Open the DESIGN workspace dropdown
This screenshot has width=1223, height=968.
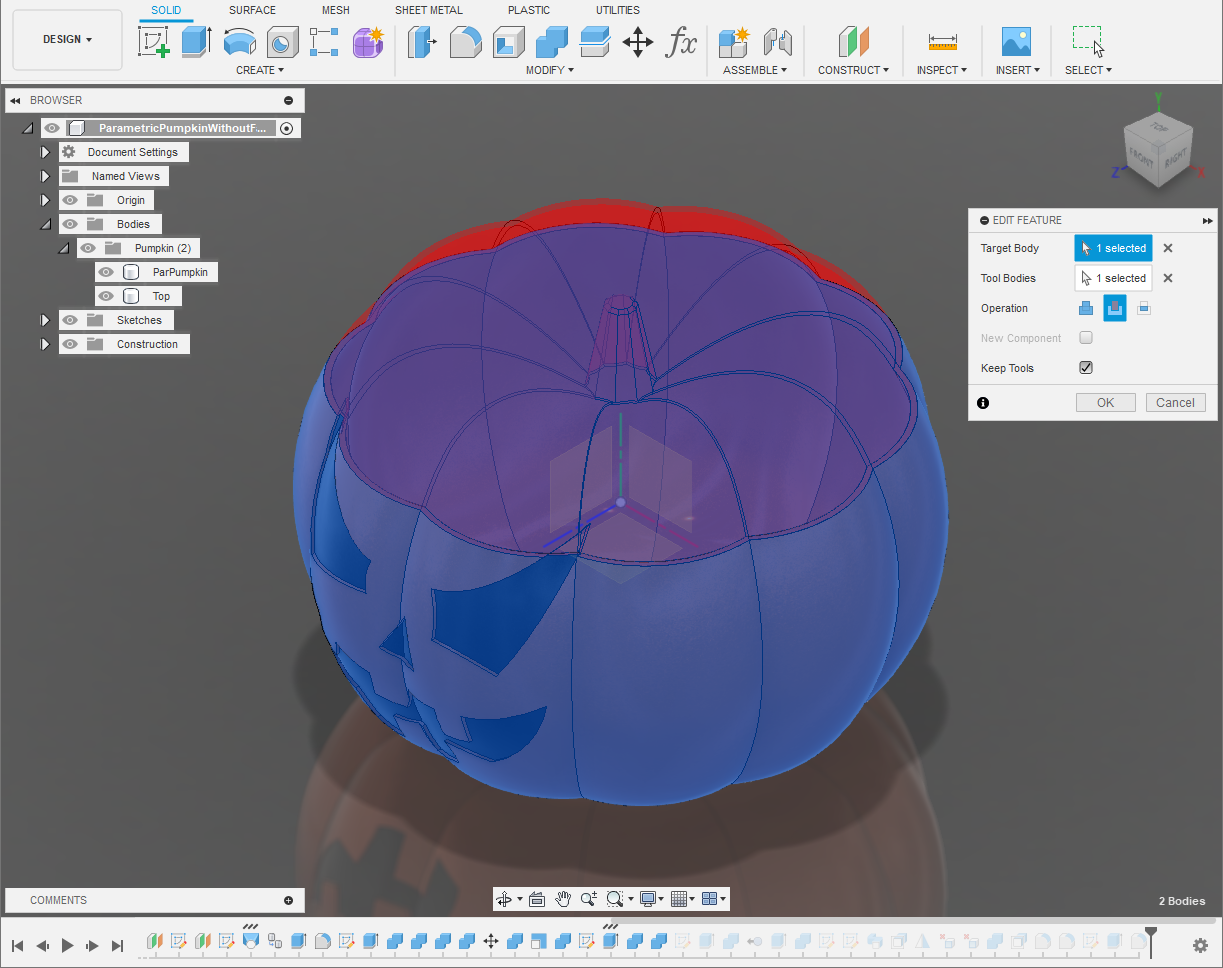coord(67,40)
